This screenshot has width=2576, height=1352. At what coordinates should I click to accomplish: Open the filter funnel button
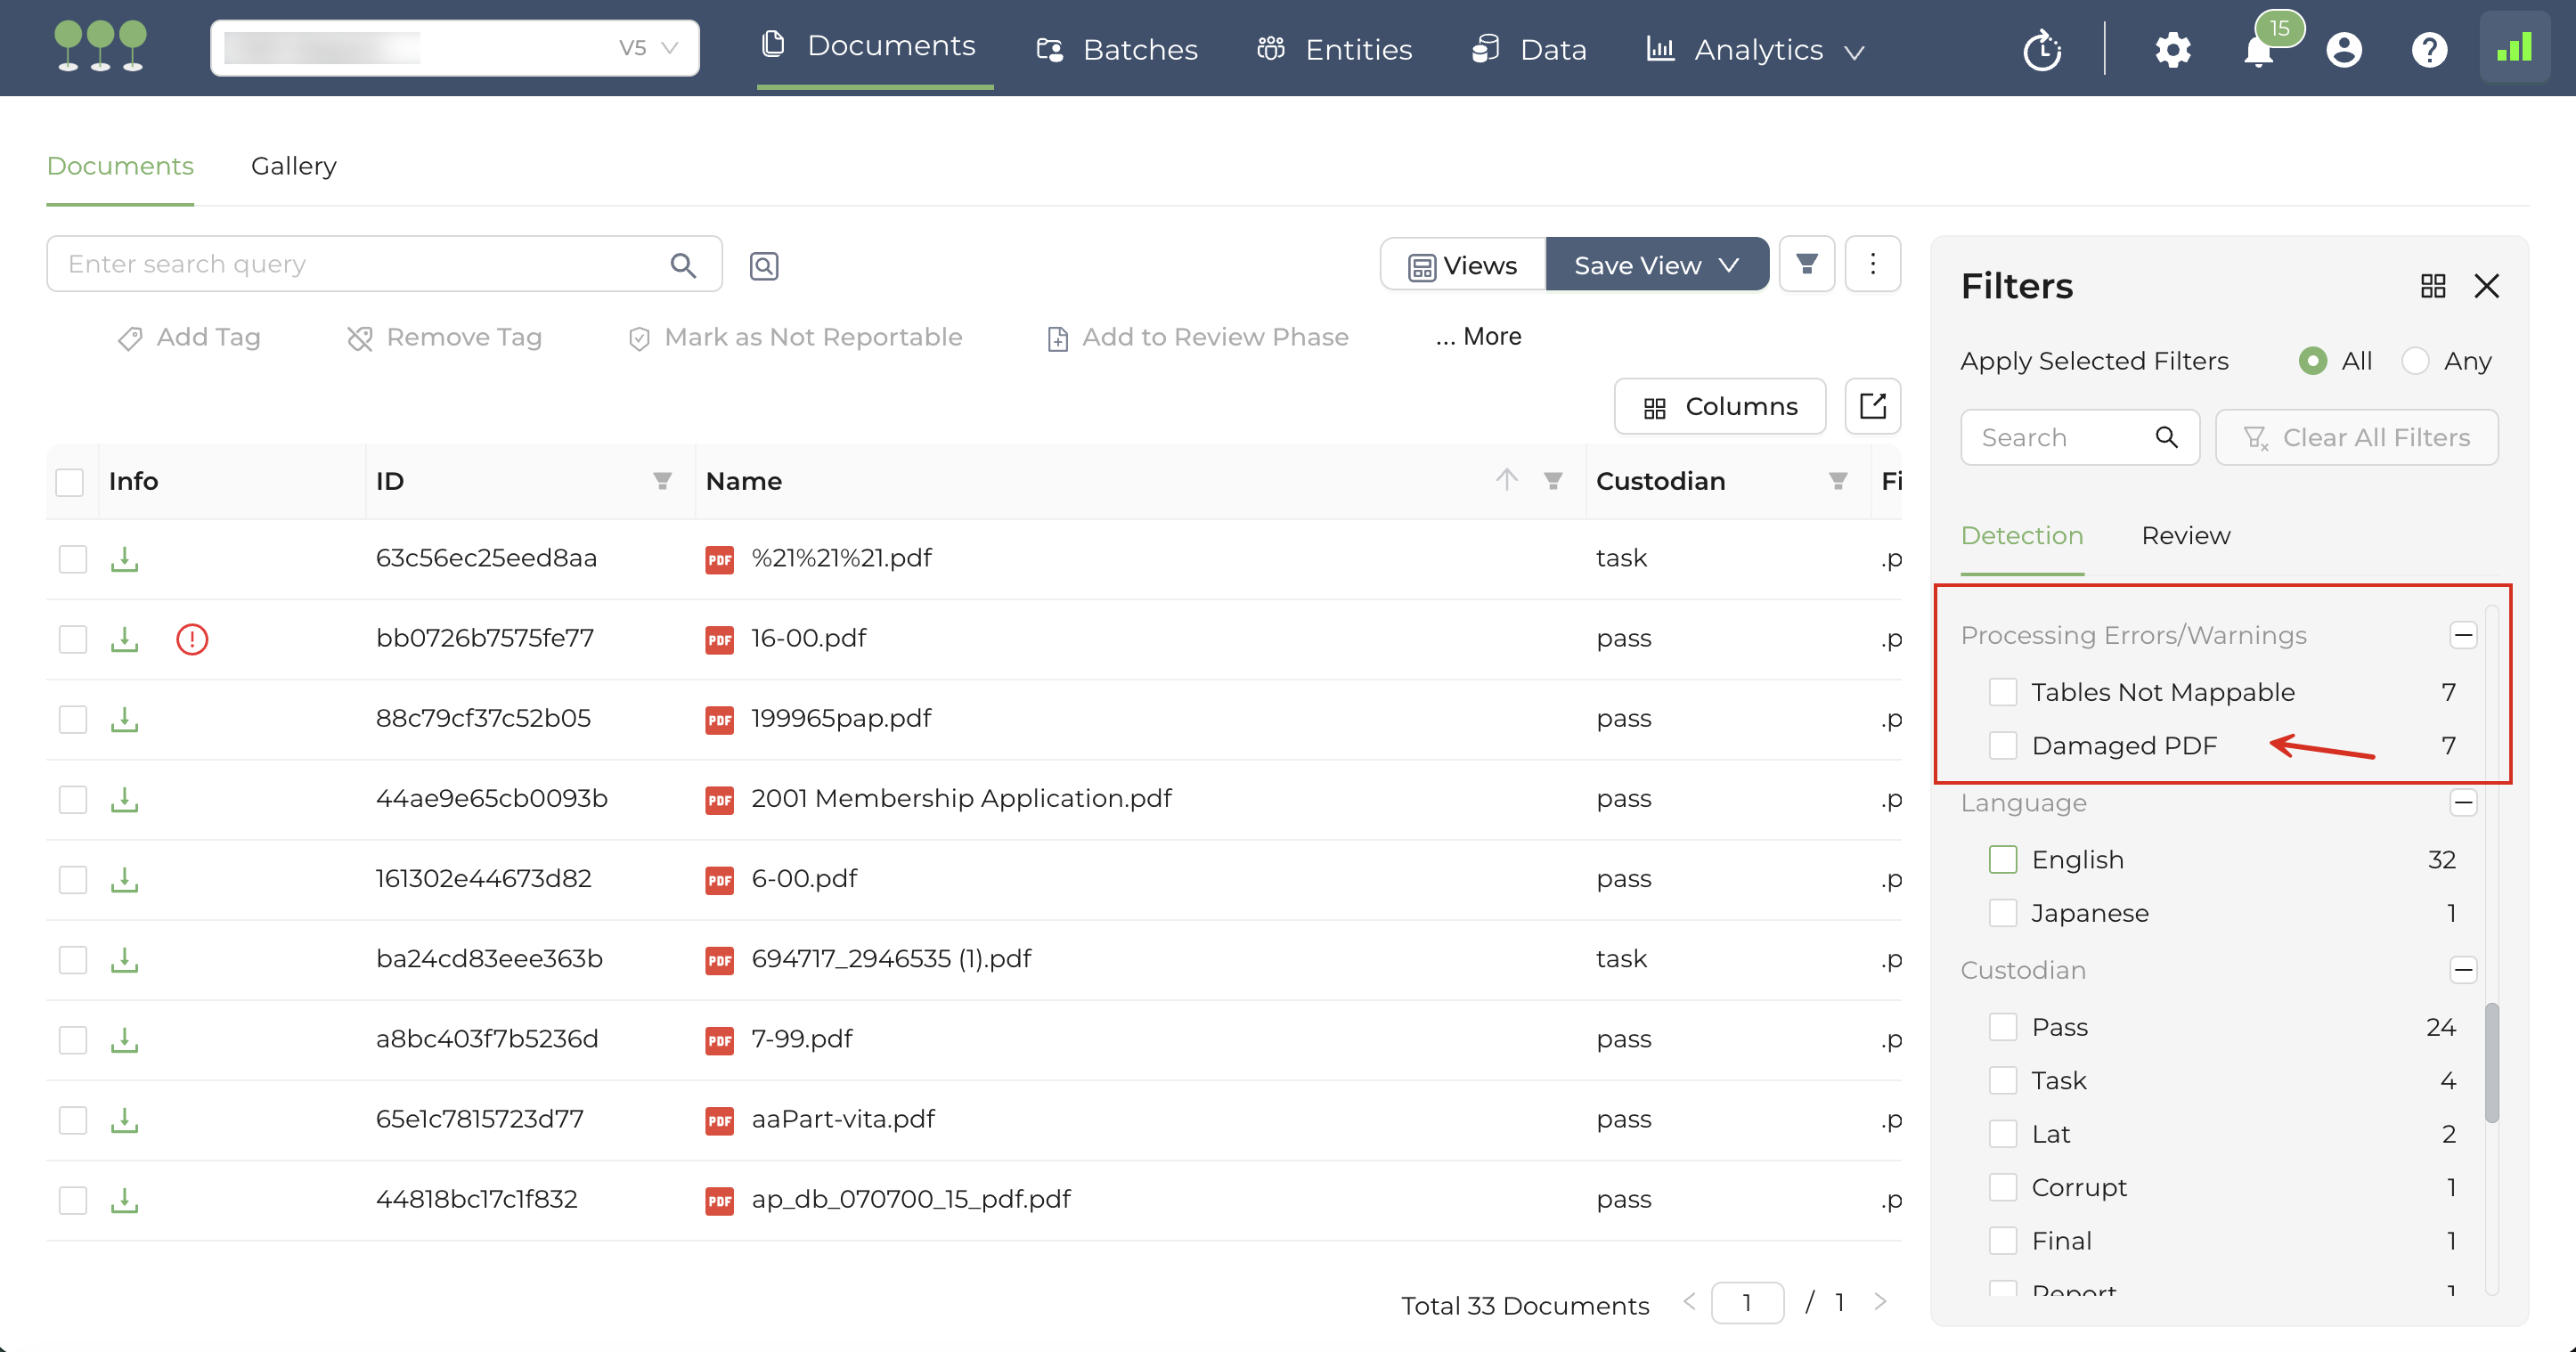coord(1806,264)
